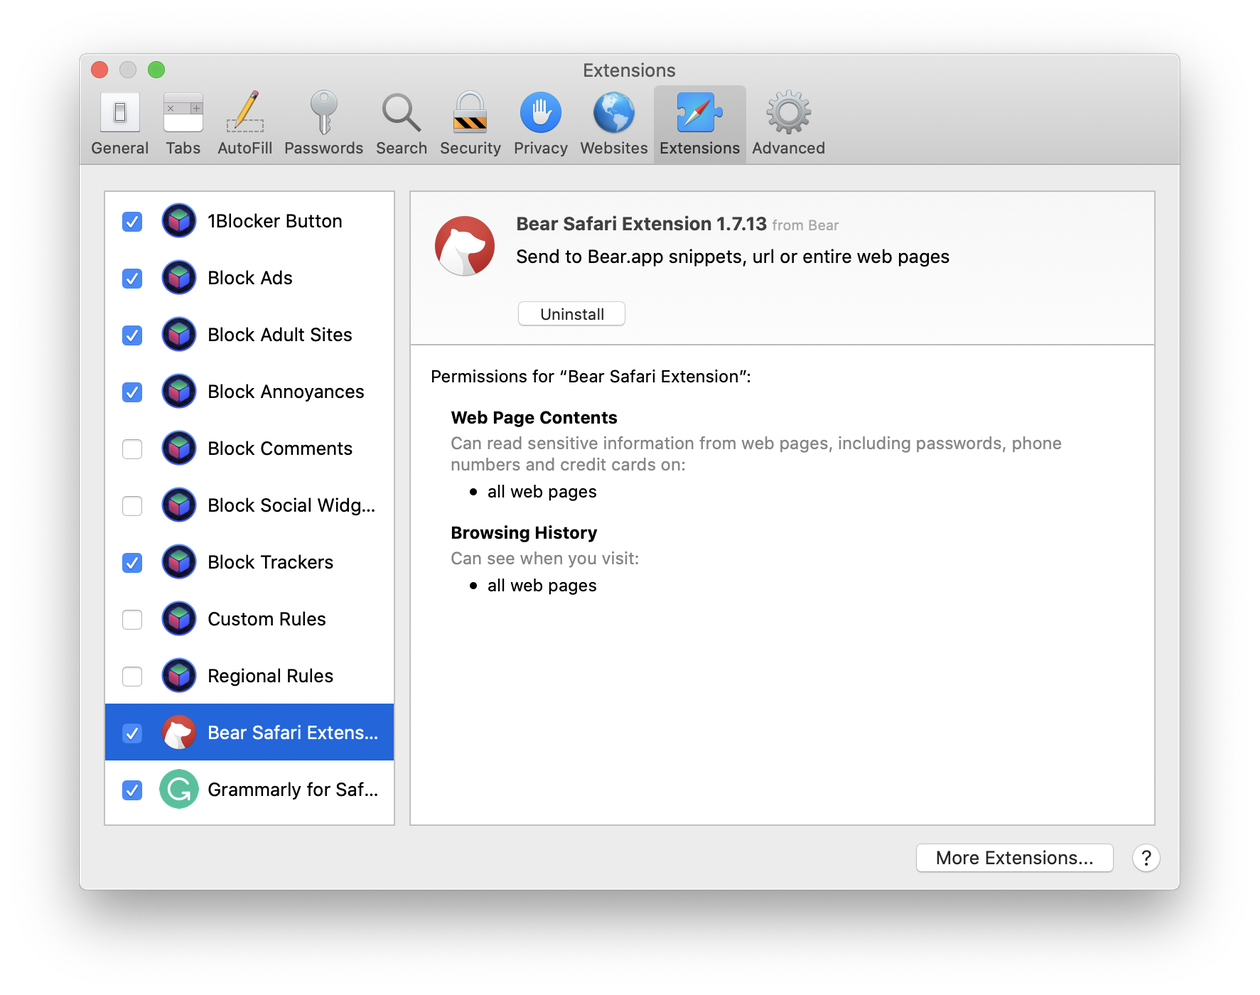Screen dimensions: 1260x995
Task: Open help with the question mark button
Action: click(1146, 858)
